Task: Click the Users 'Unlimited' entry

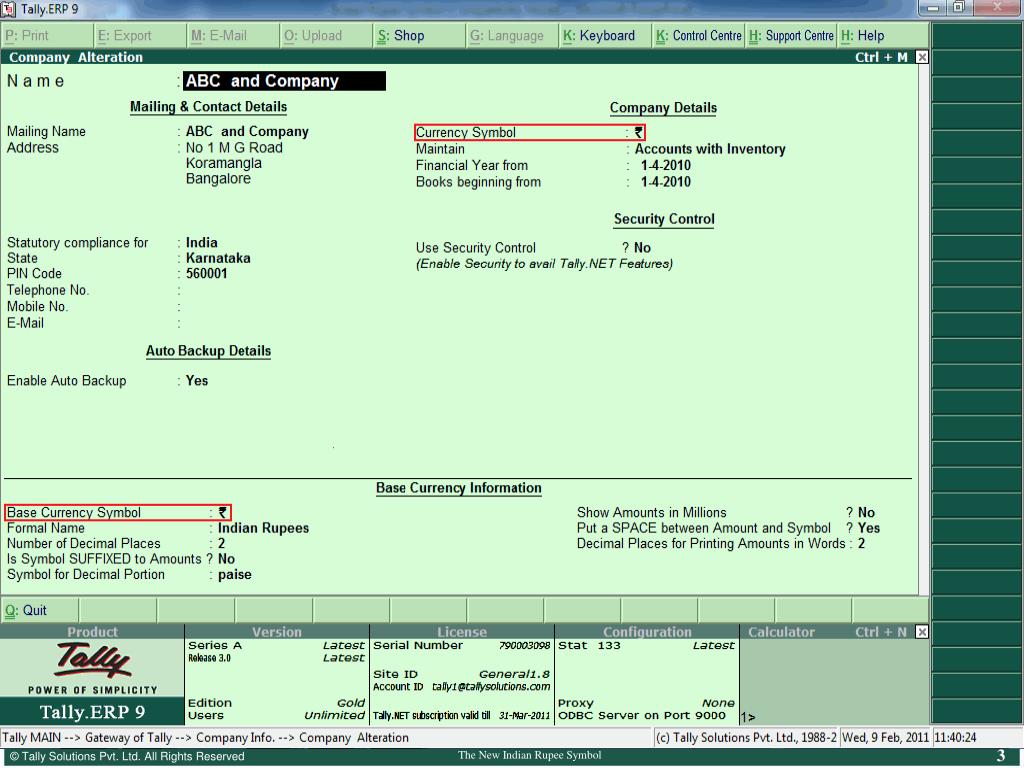Action: click(334, 716)
